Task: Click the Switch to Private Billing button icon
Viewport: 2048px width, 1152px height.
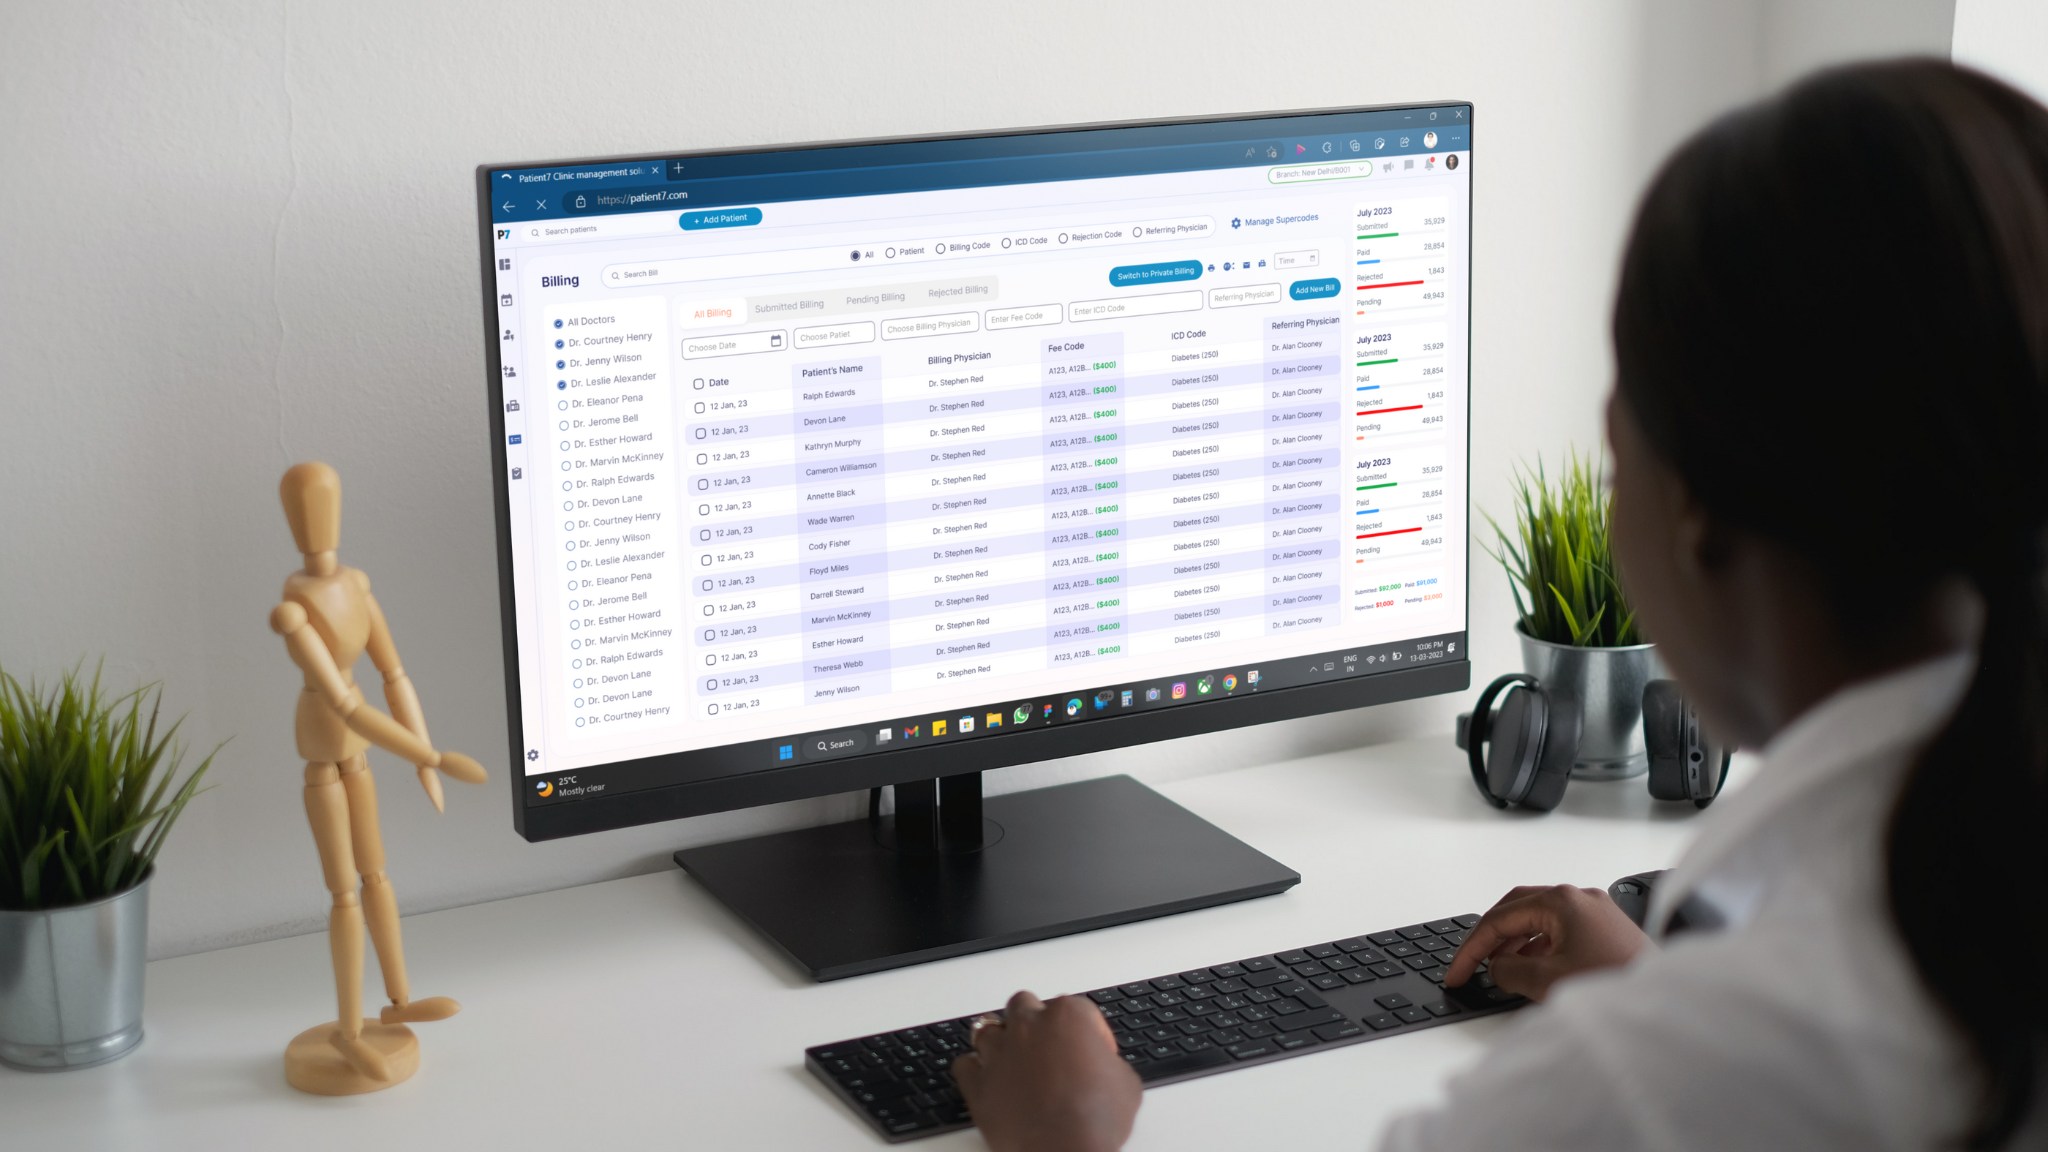Action: (x=1155, y=270)
